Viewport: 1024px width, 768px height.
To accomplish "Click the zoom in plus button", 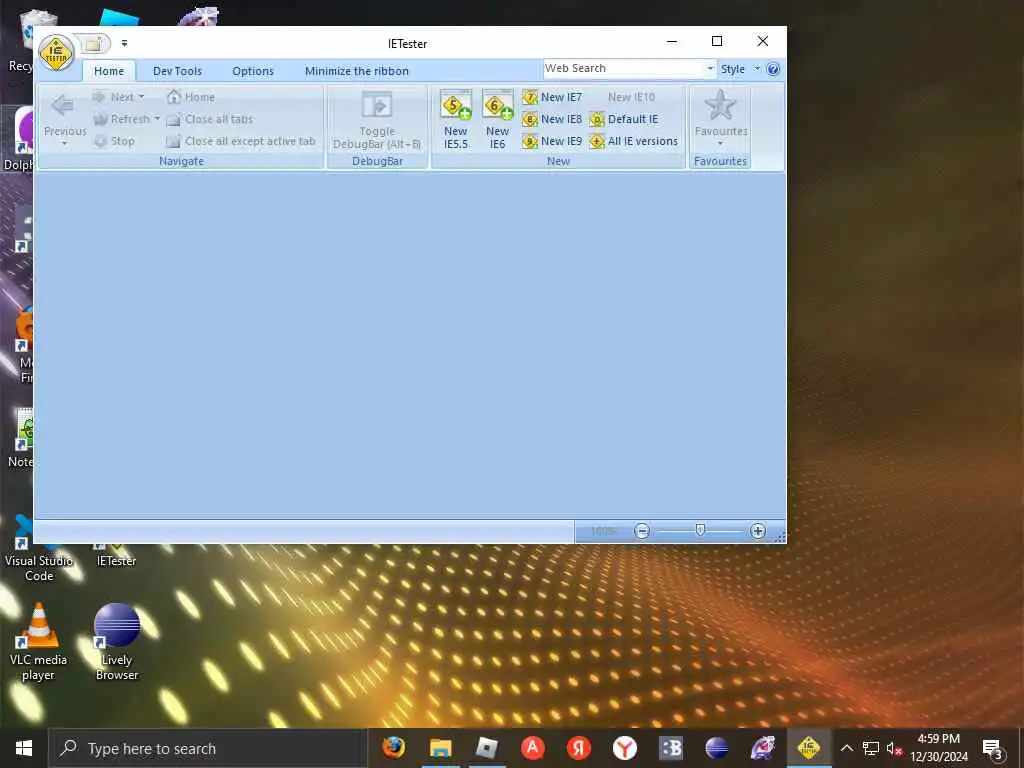I will point(758,531).
